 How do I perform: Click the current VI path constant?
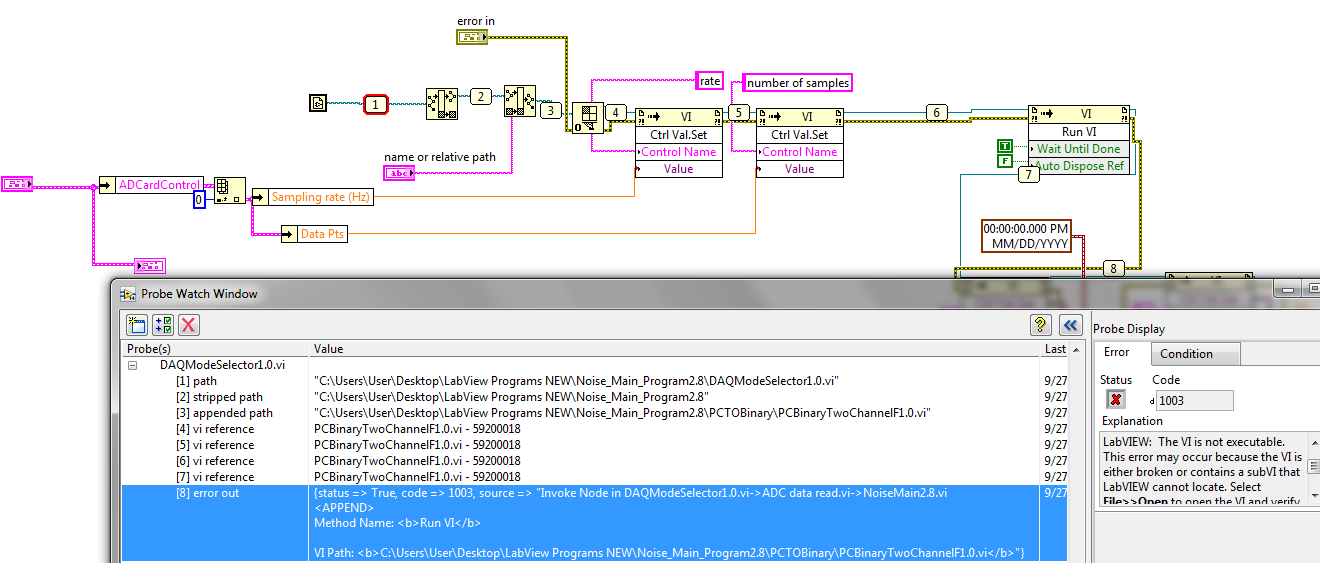[318, 102]
